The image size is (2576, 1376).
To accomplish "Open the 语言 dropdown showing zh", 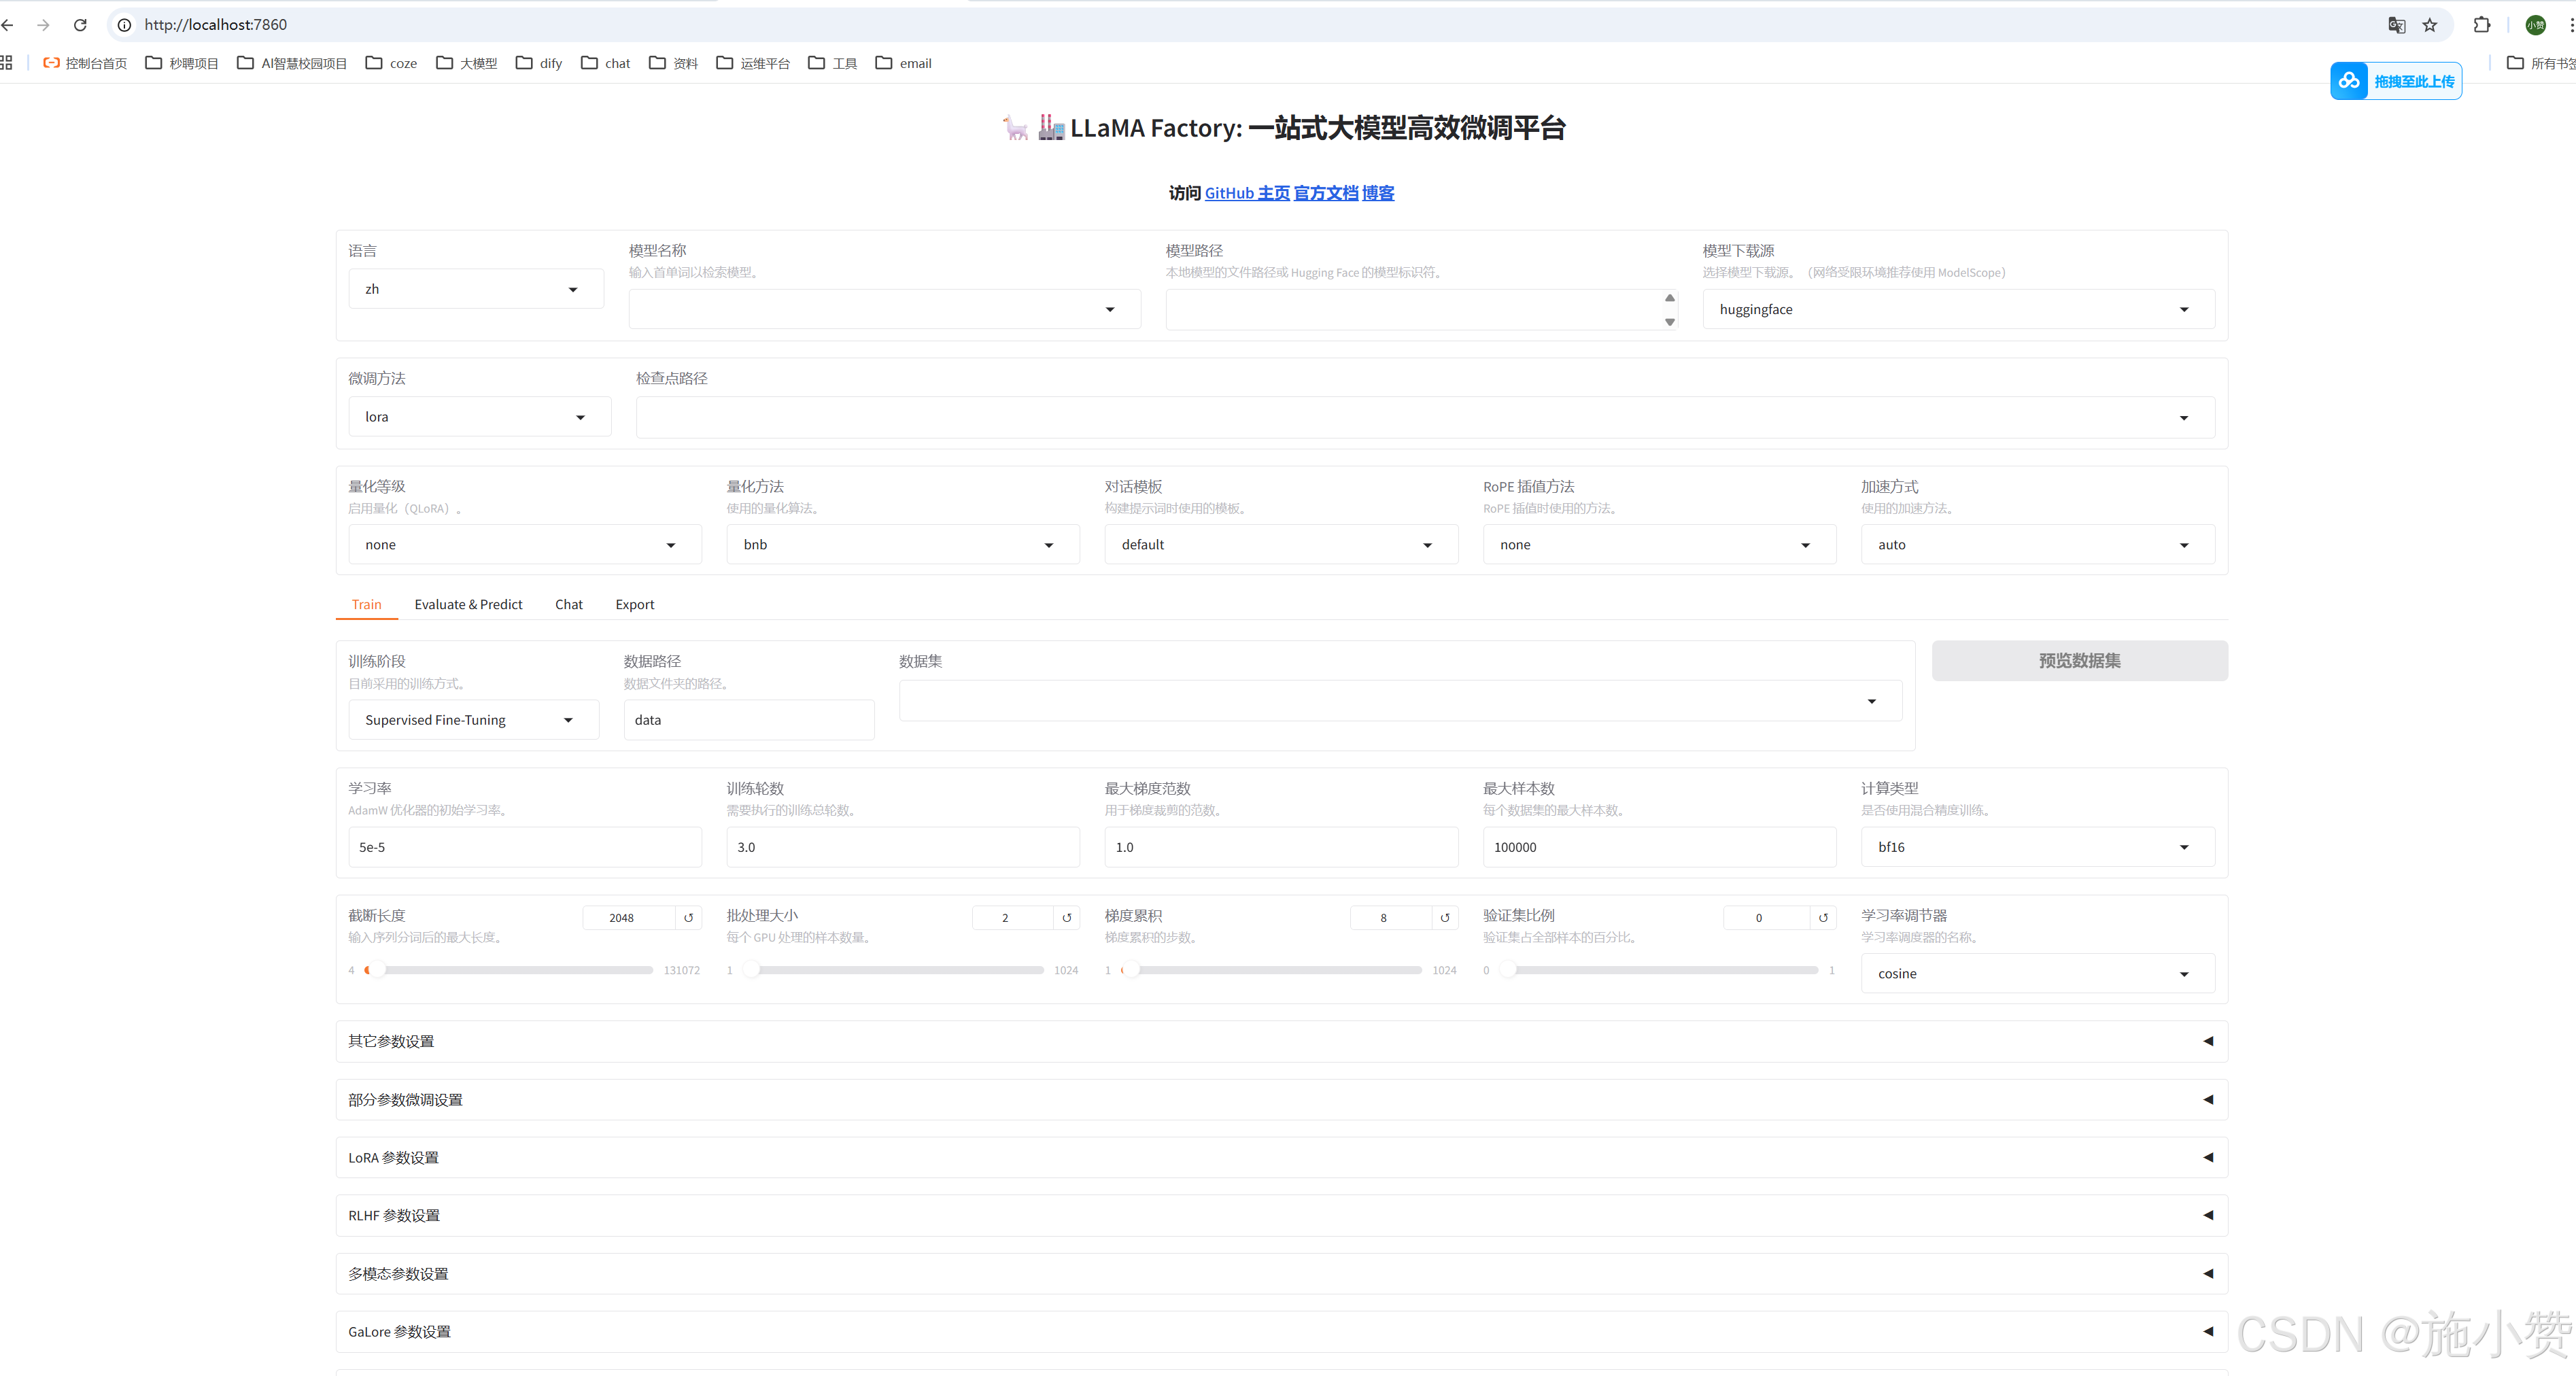I will 476,289.
